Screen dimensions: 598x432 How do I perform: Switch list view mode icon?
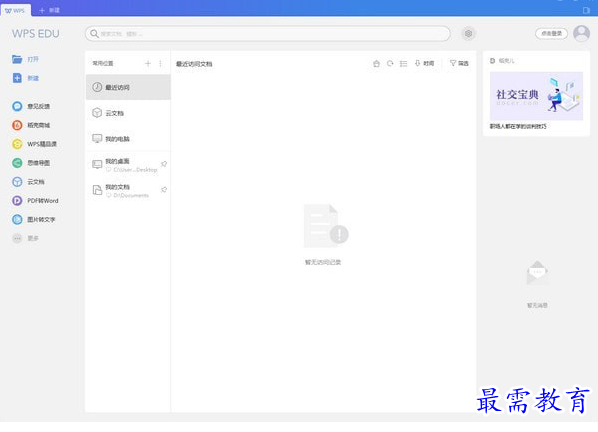[x=403, y=64]
